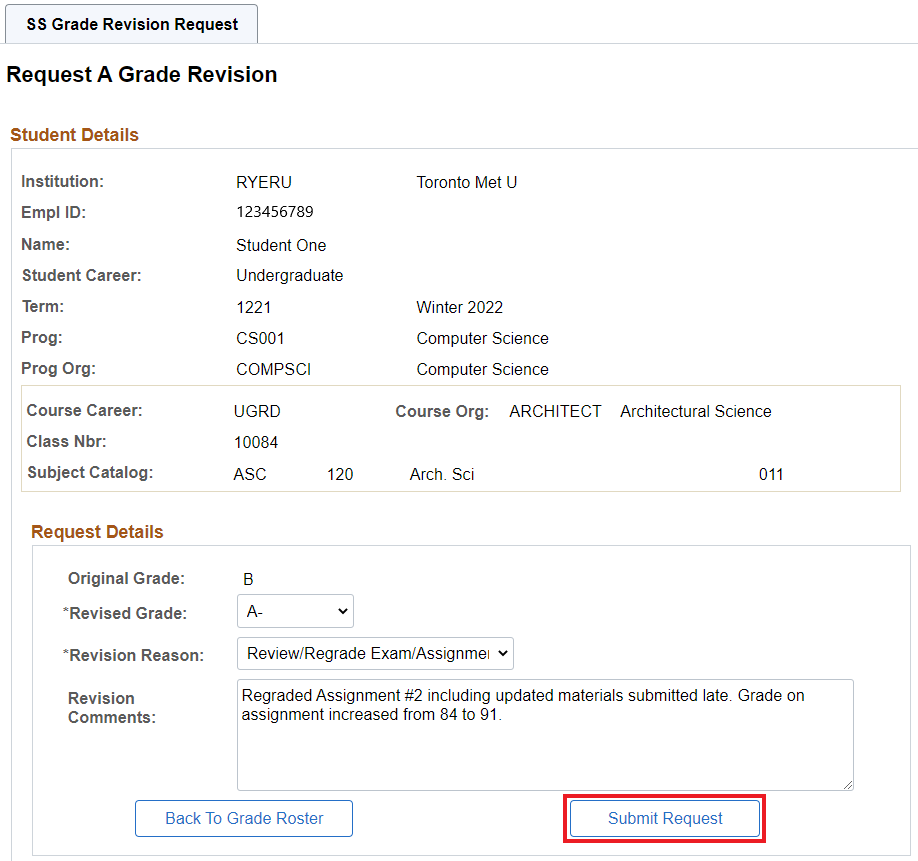
Task: Open the SS Grade Revision Request tab
Action: [x=132, y=24]
